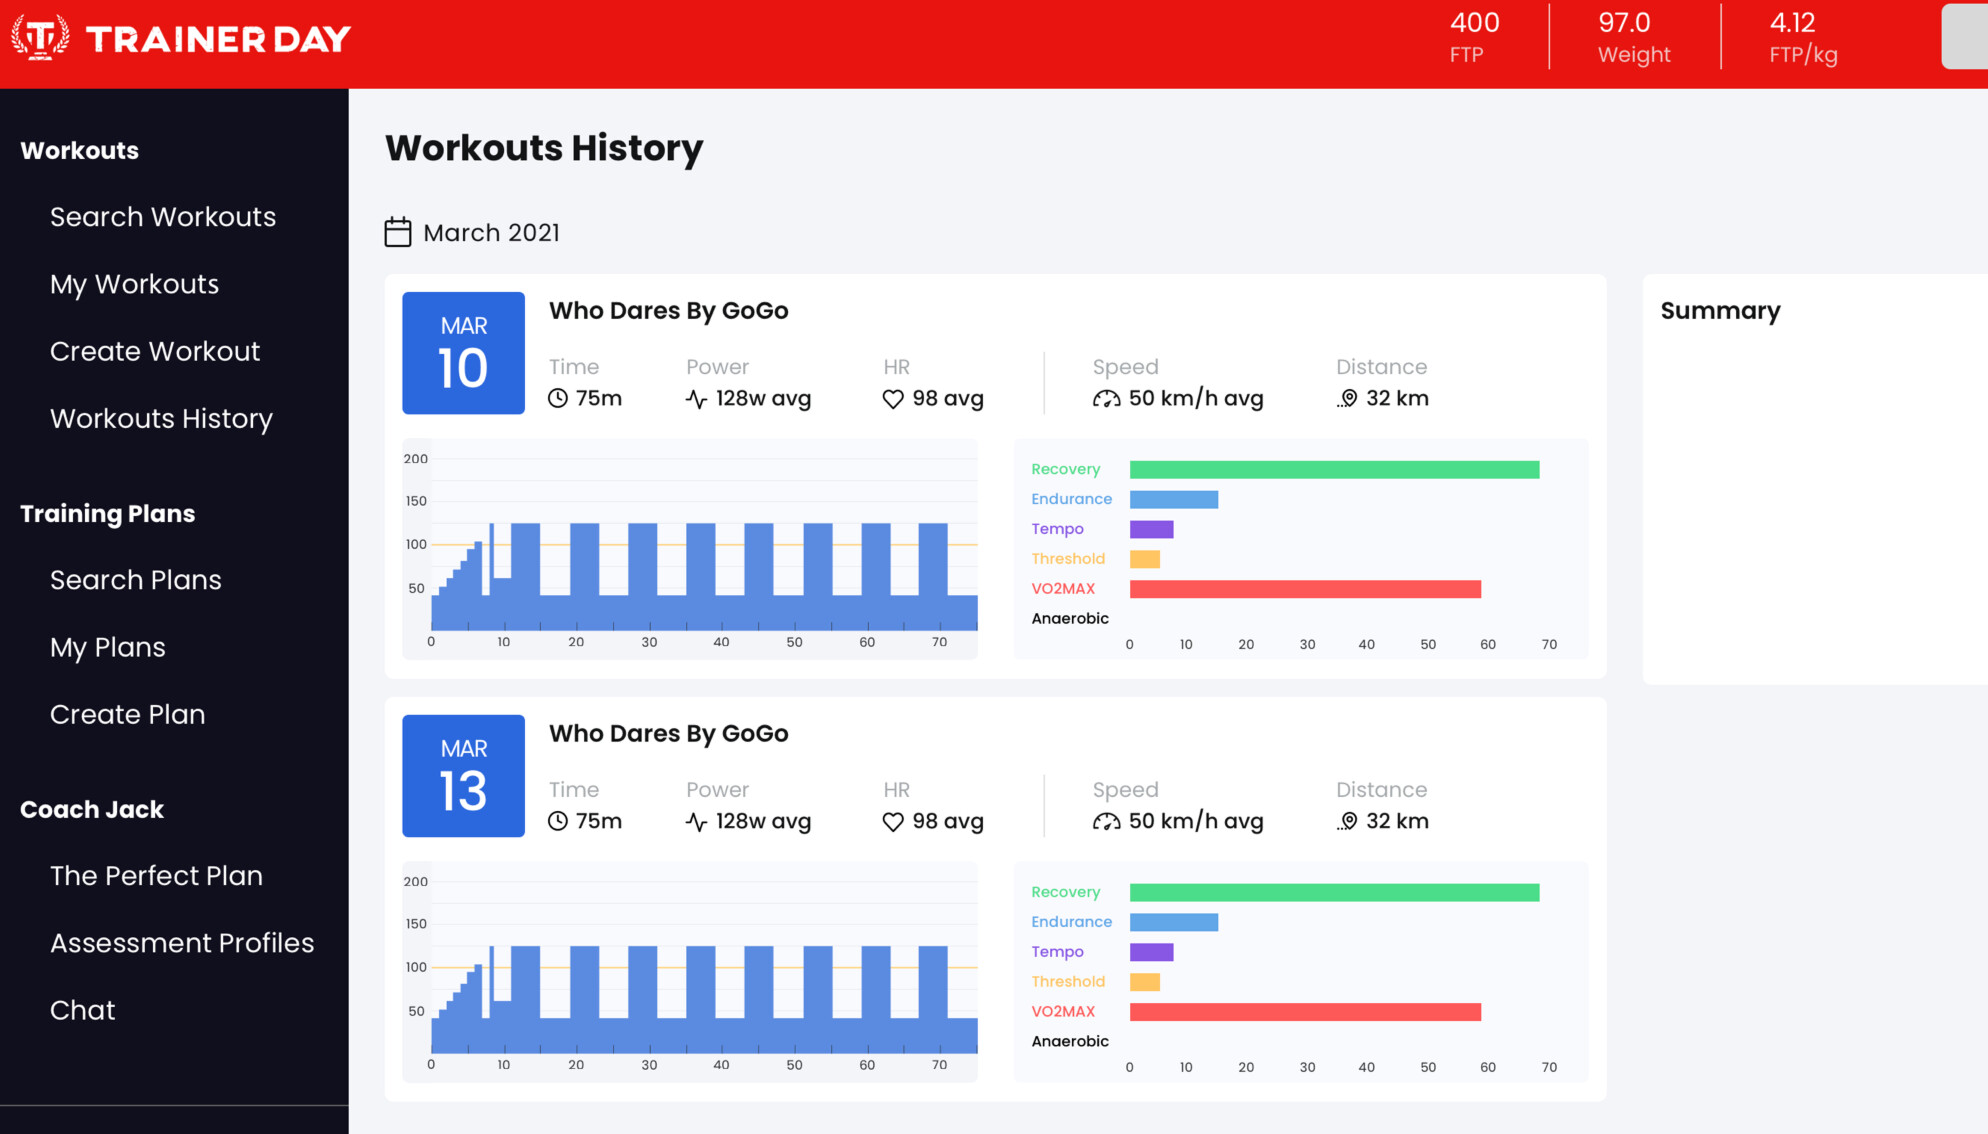
Task: Click the VO2MAX label in Mar 13 zones
Action: click(x=1063, y=1012)
